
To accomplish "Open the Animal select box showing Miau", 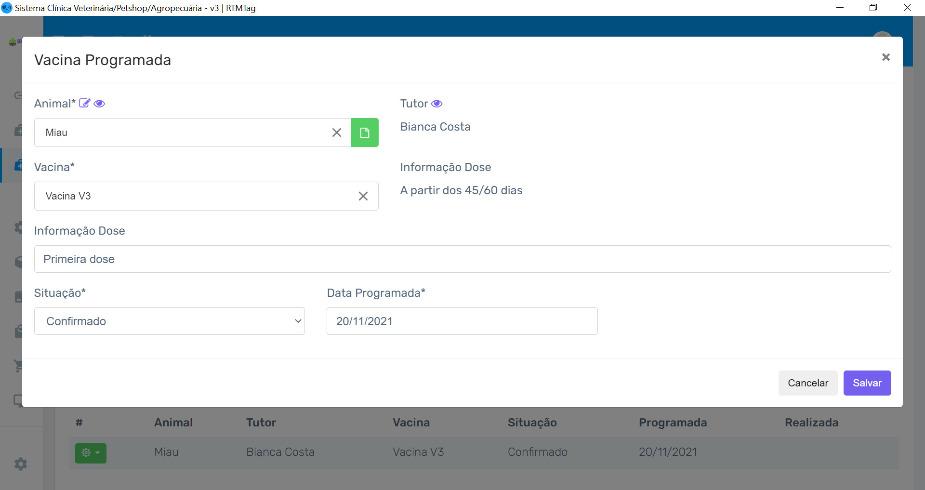I will (180, 132).
